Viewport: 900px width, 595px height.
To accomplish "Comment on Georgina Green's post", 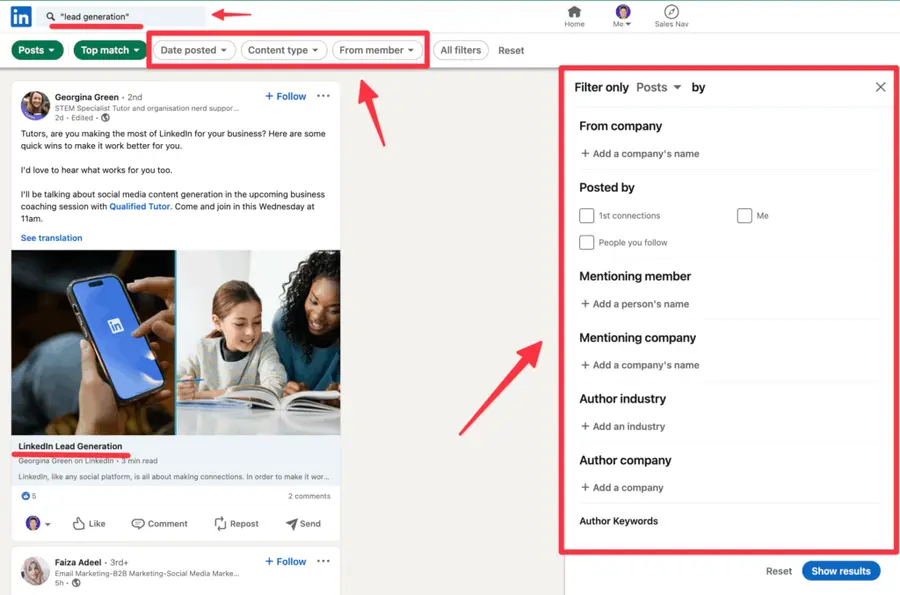I will pos(160,523).
